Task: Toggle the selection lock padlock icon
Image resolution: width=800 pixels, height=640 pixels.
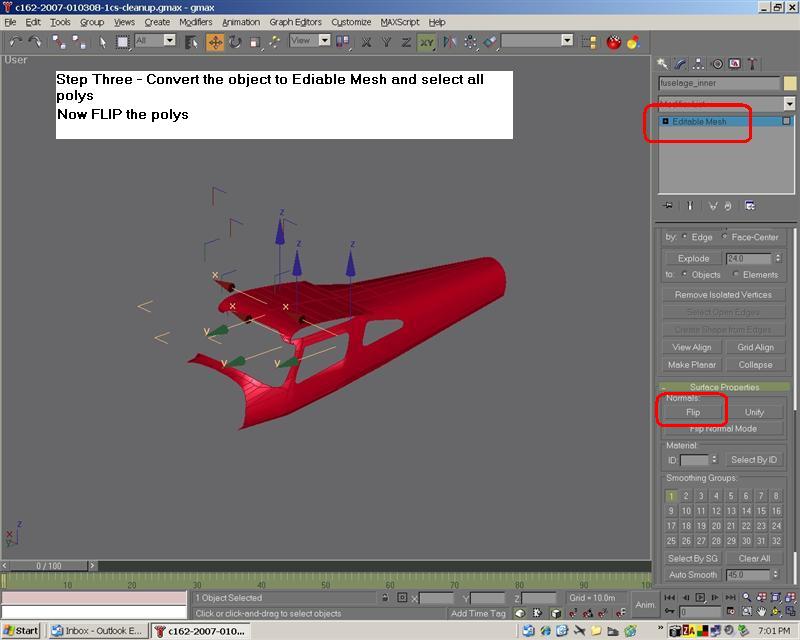Action: [x=385, y=597]
